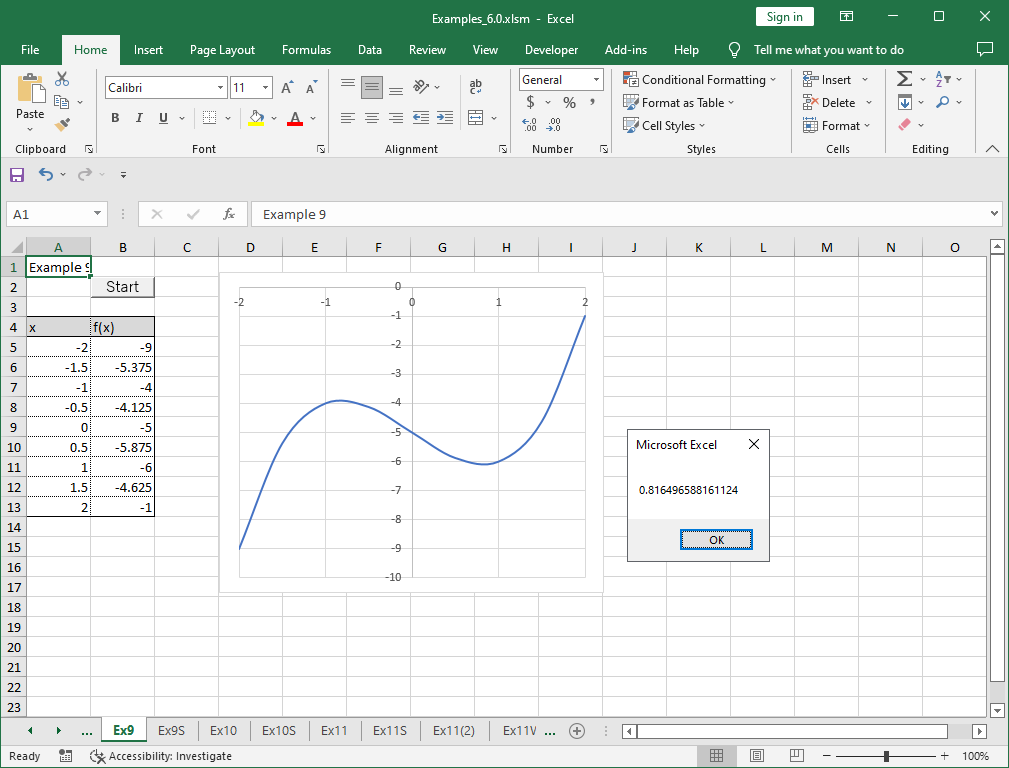
Task: Toggle Italic formatting
Action: coord(139,118)
